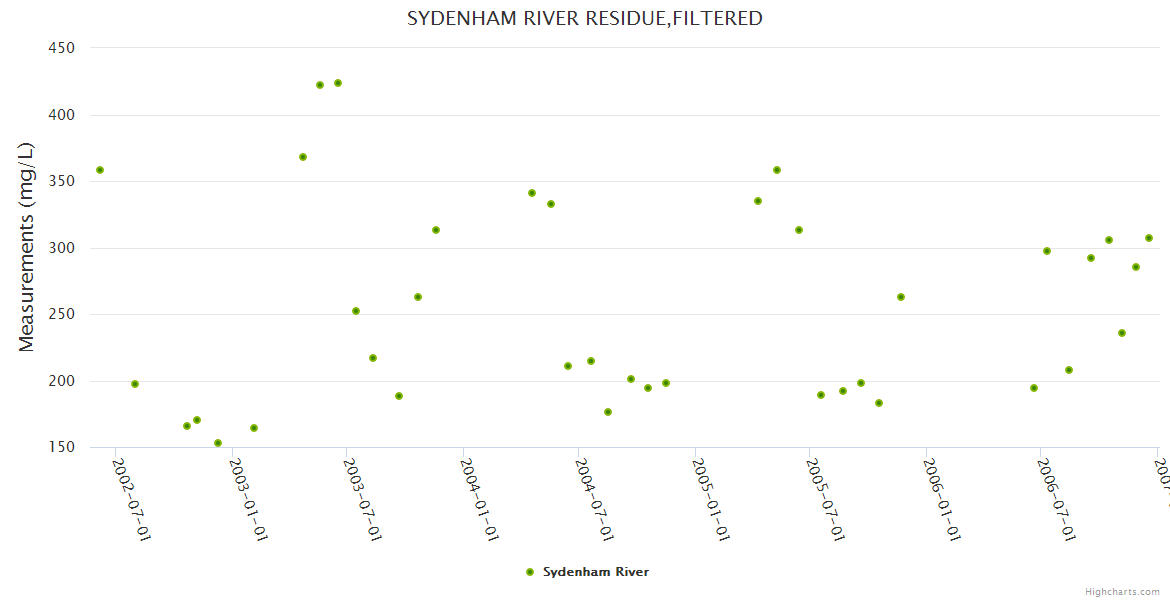
Task: Toggle the Sydenham River legend series
Action: coord(595,572)
